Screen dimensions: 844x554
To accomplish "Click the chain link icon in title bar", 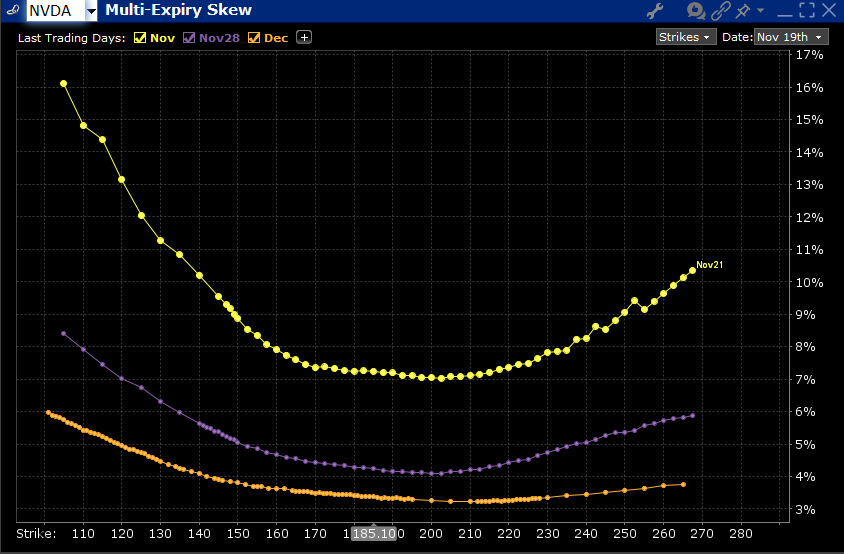I will point(720,11).
